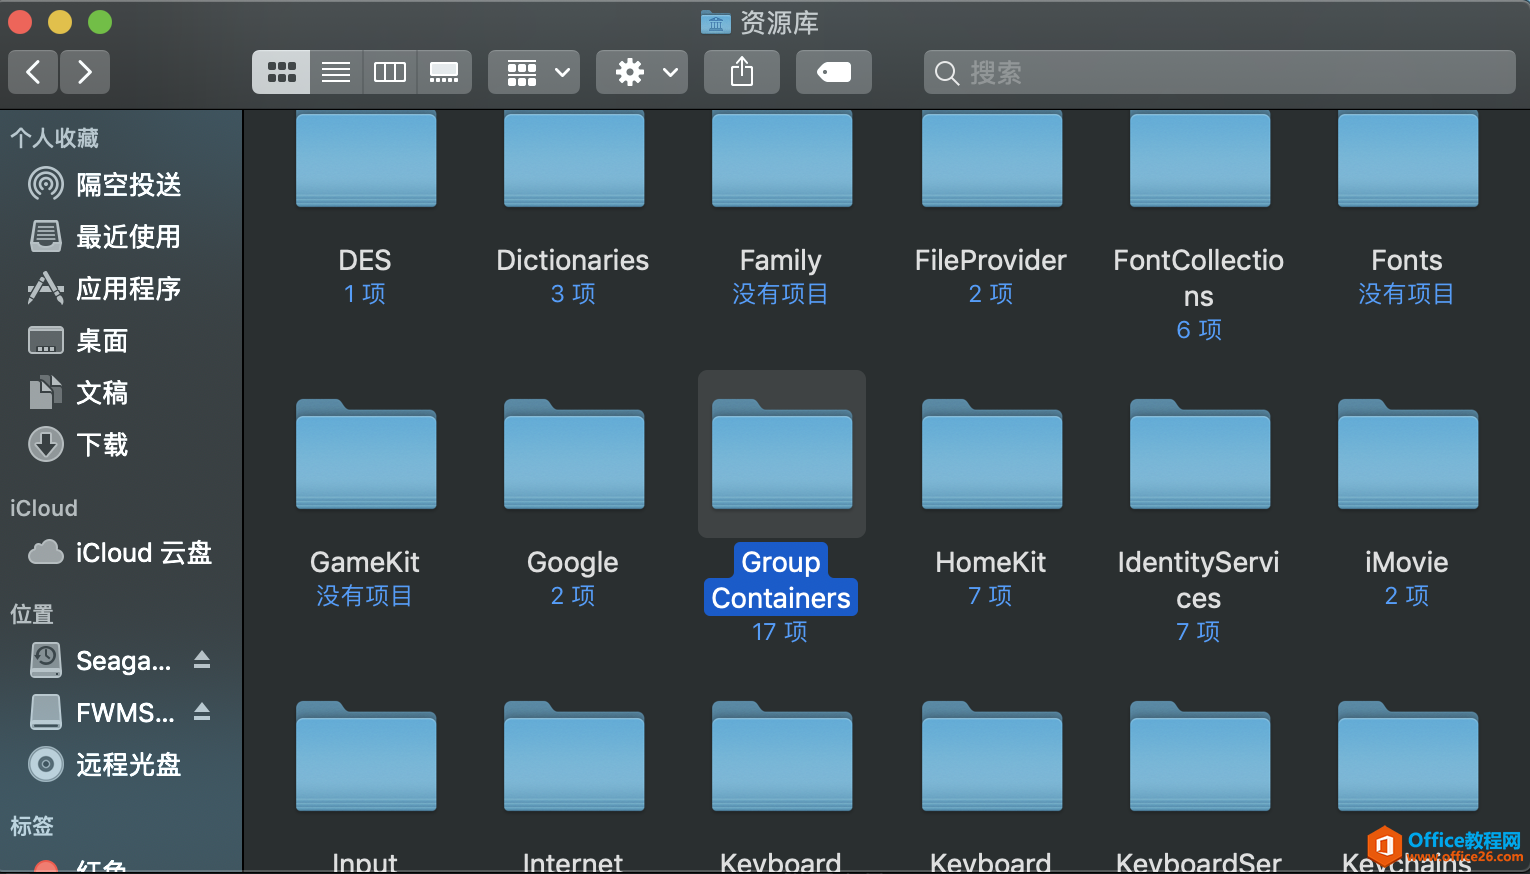Open the group-by arrangement dropdown
This screenshot has width=1530, height=874.
pos(534,72)
